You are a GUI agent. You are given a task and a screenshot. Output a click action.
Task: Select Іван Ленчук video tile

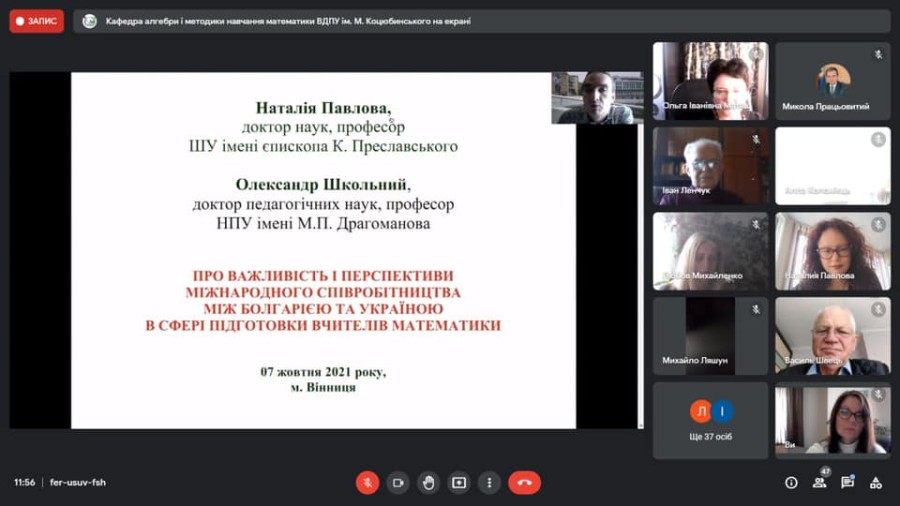tap(711, 166)
